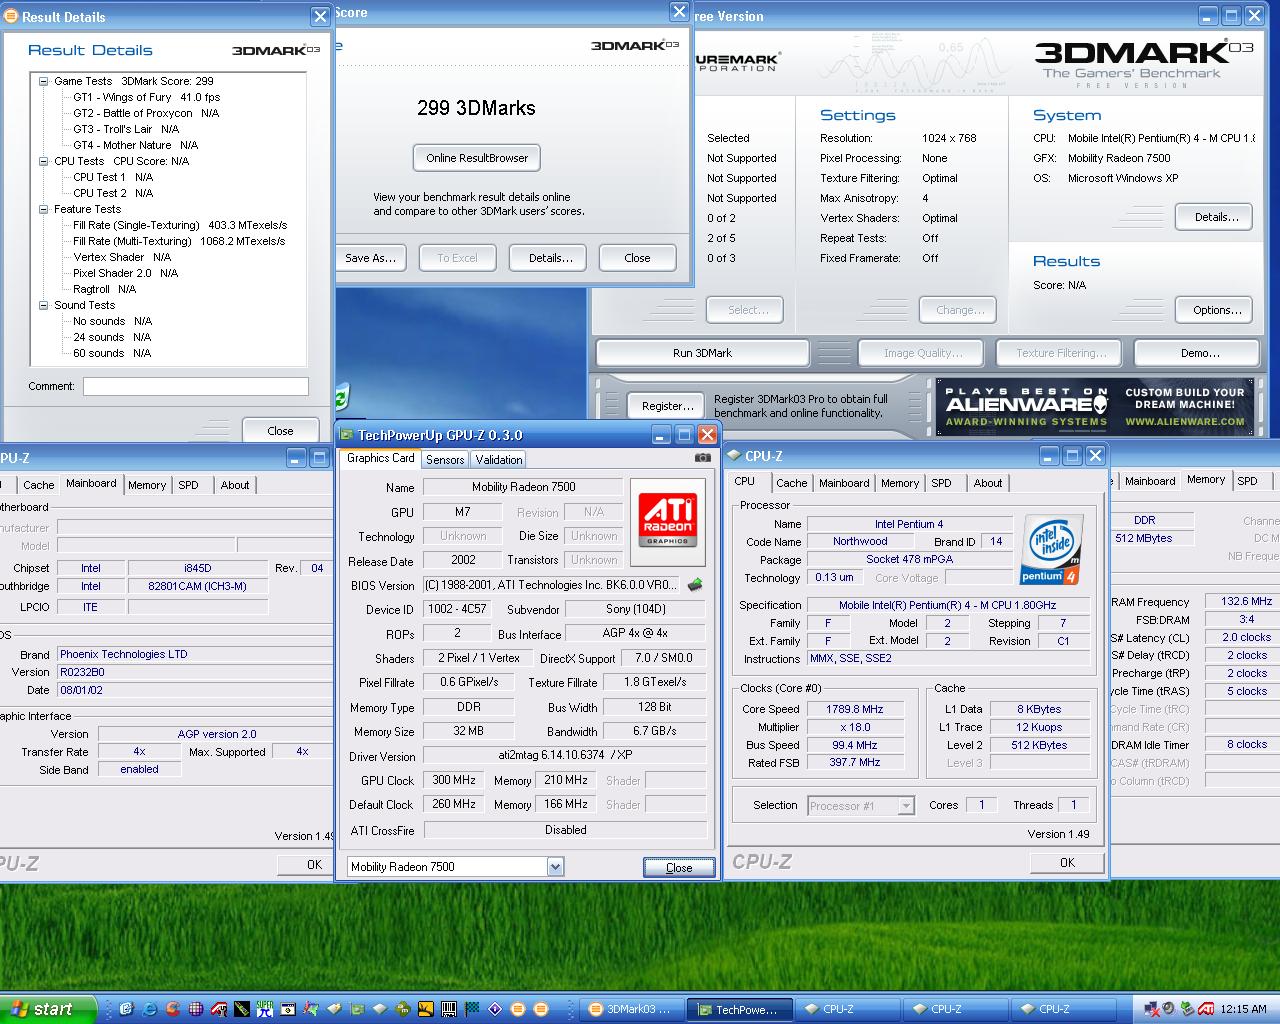
Task: Collapse the Sound Tests tree node
Action: click(x=44, y=305)
